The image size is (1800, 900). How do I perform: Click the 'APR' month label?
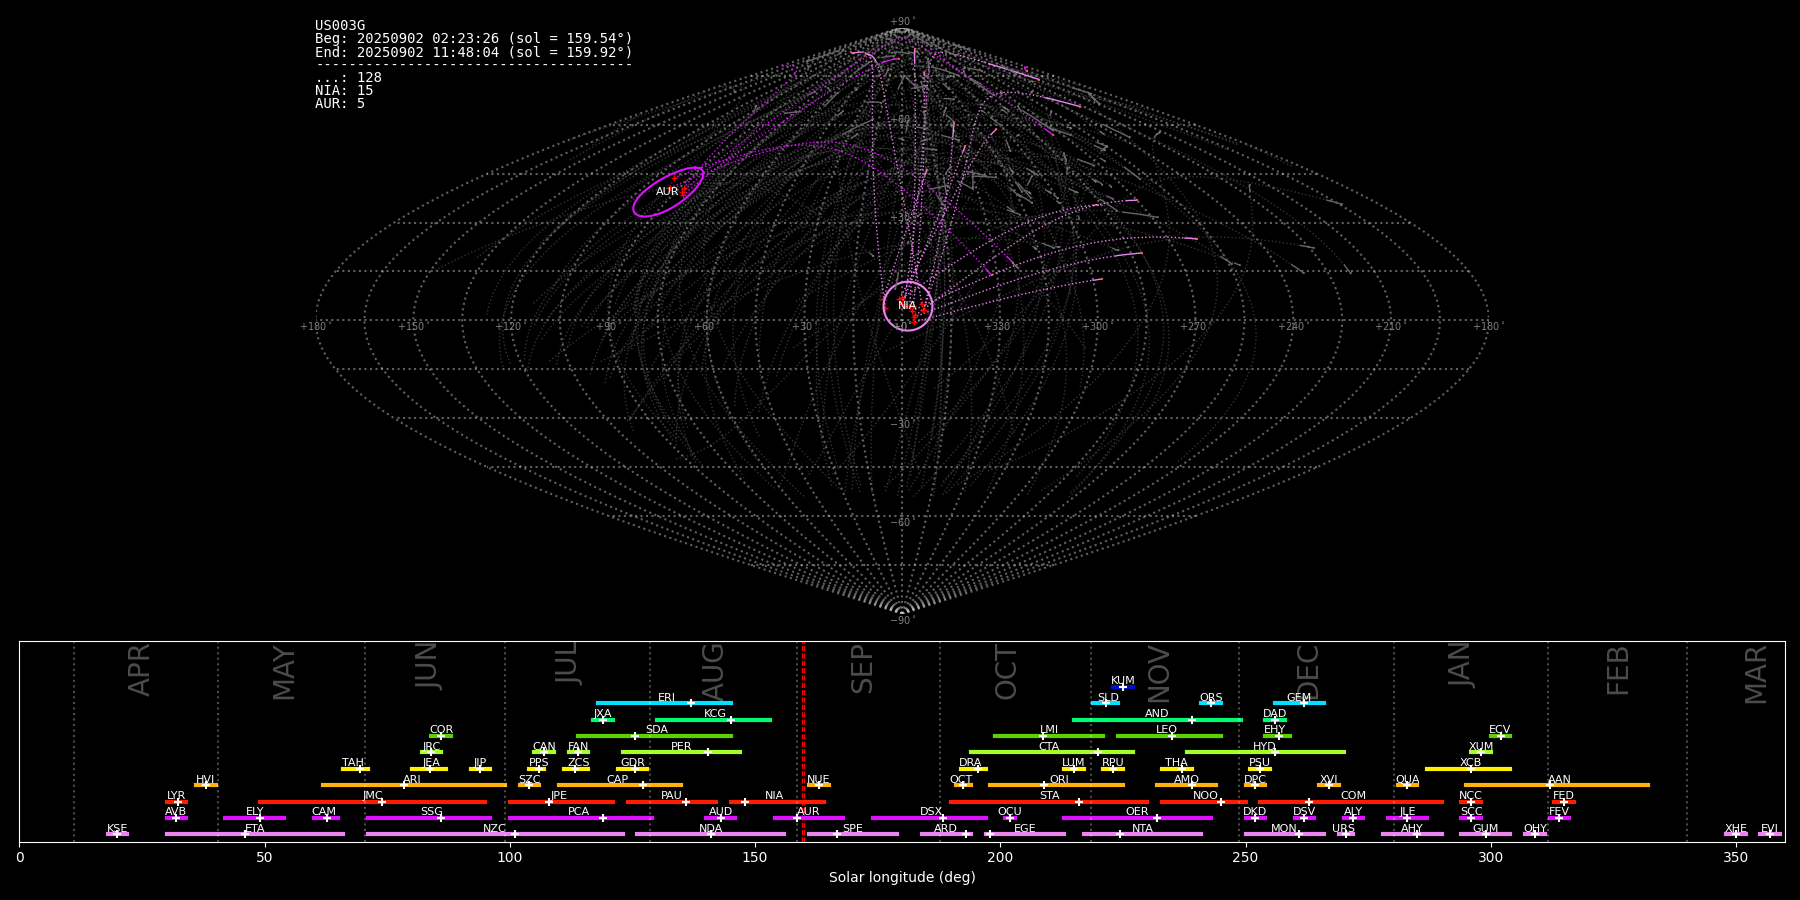pos(139,670)
